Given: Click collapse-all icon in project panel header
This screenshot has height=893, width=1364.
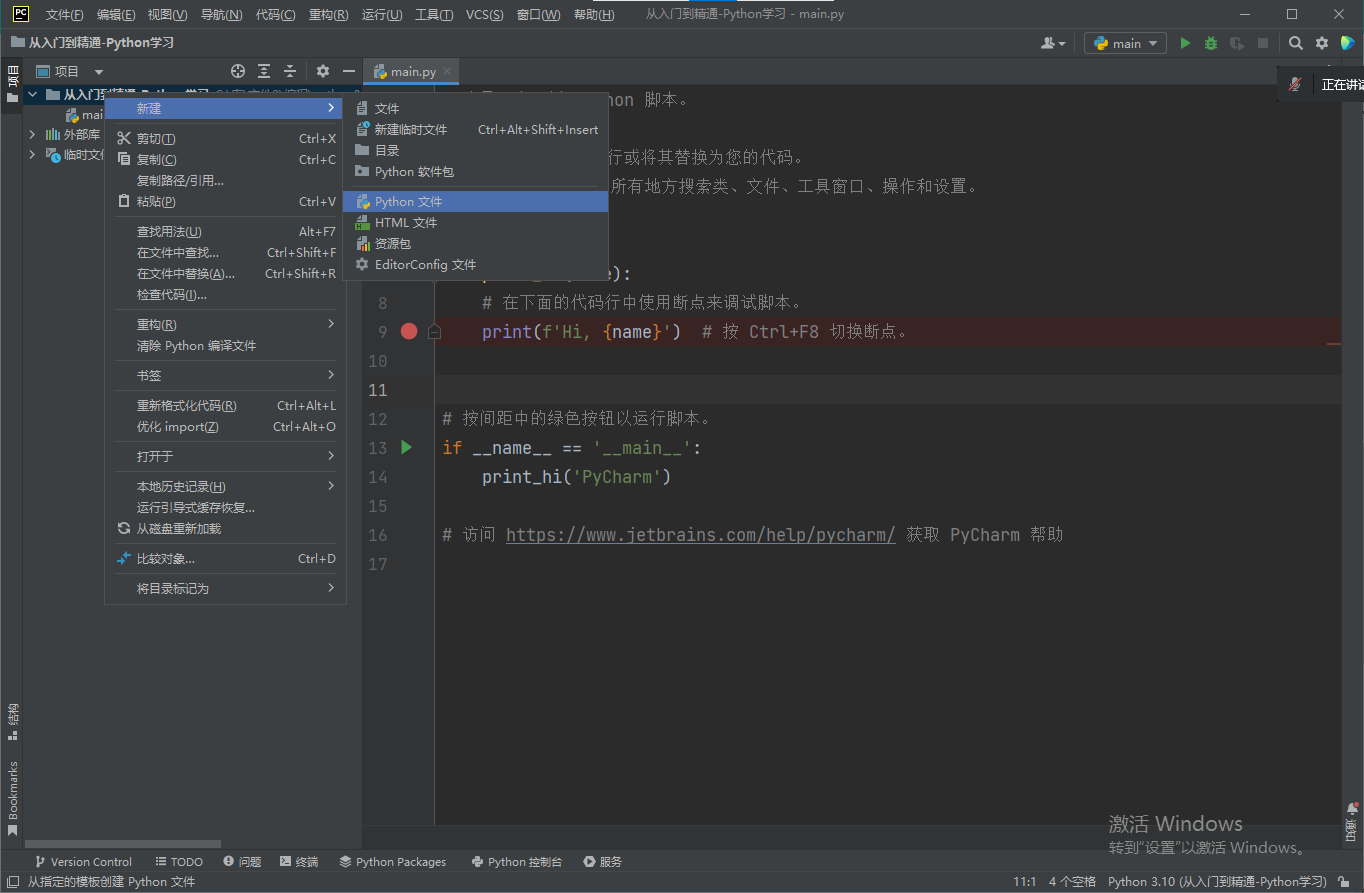Looking at the screenshot, I should (290, 71).
